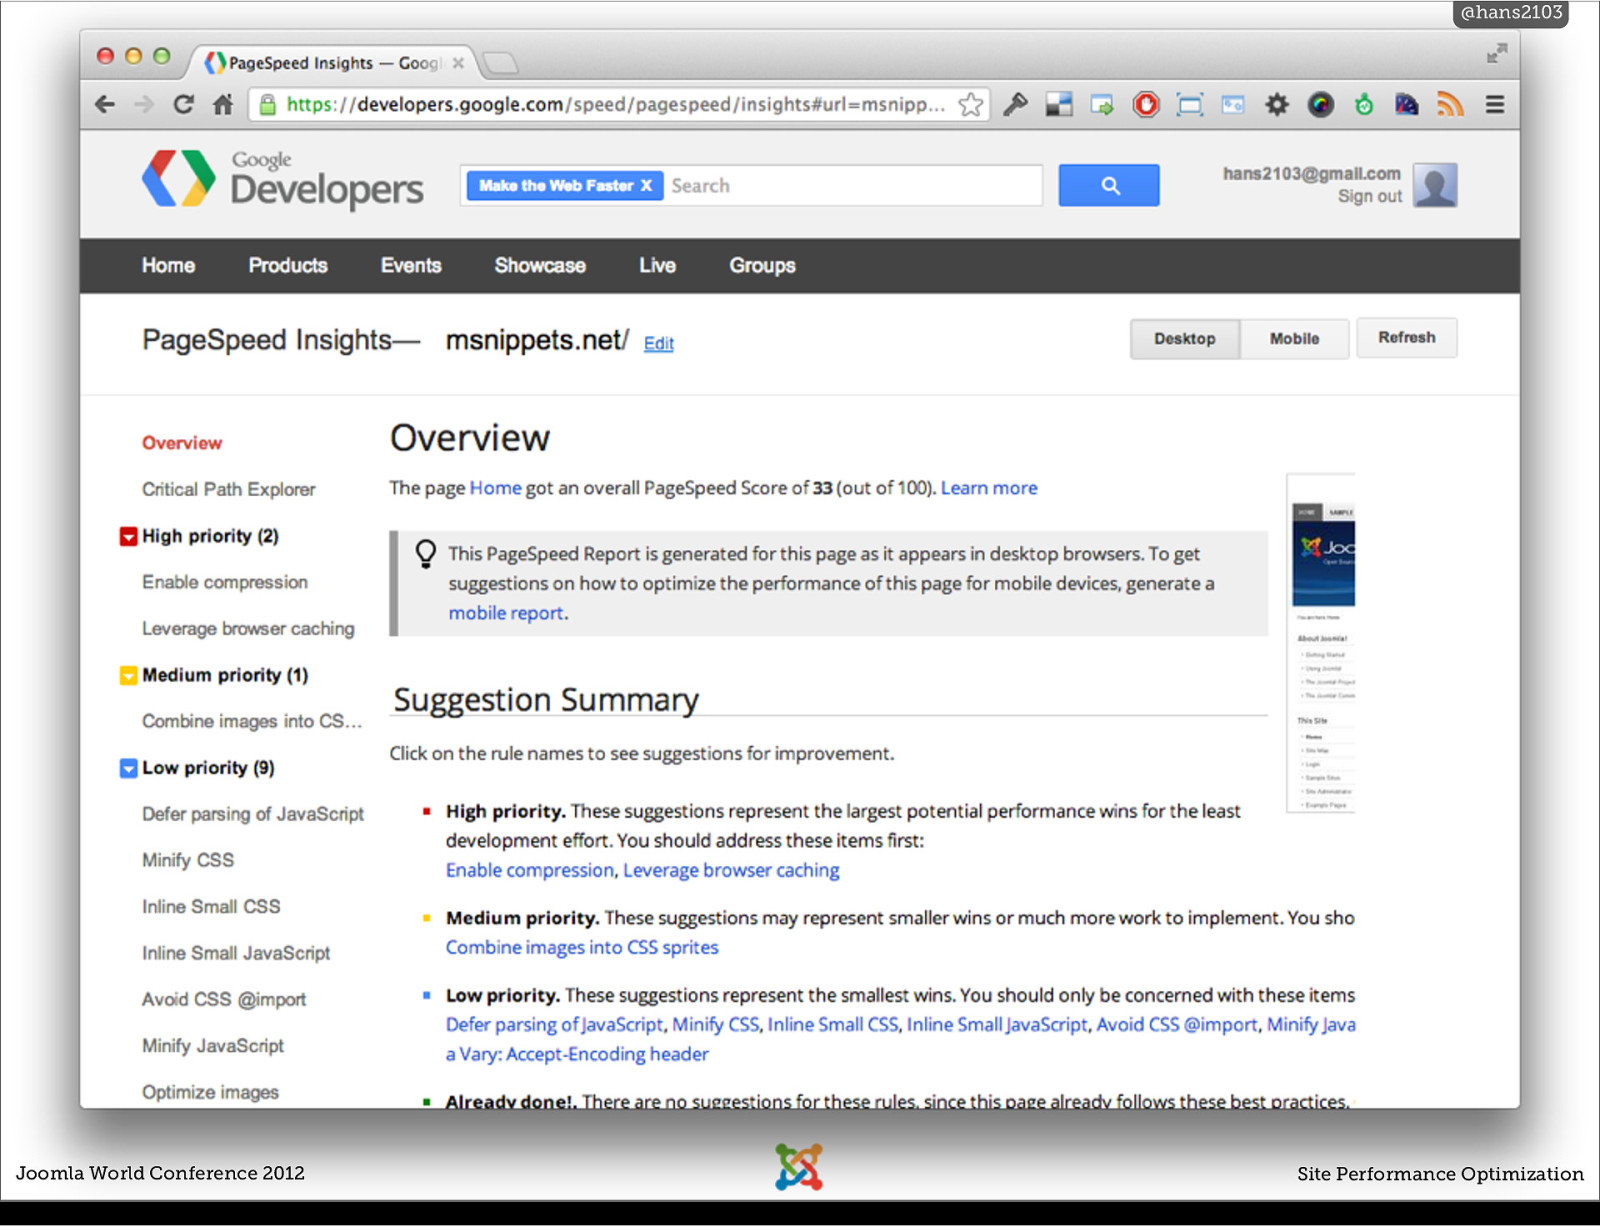Click the Edit link next to msnippets.net
The height and width of the screenshot is (1232, 1600).
tap(658, 343)
